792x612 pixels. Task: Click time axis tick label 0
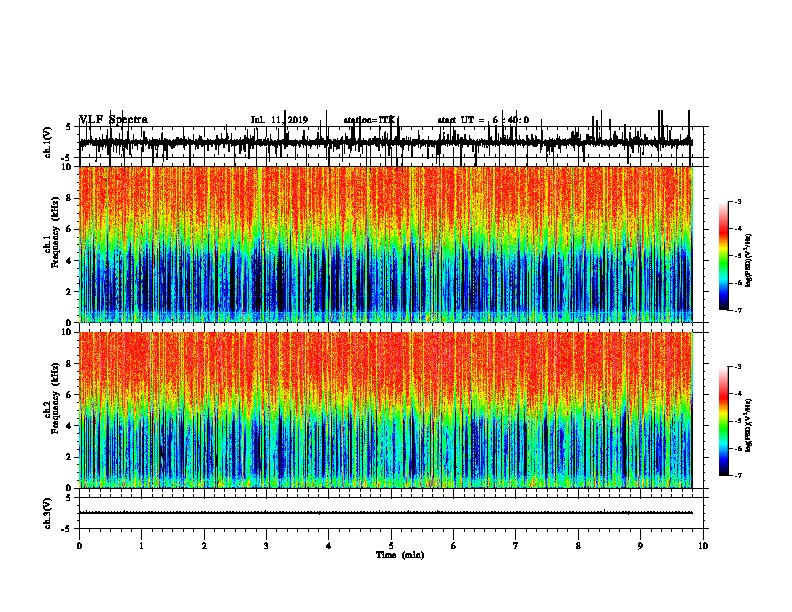[x=79, y=546]
